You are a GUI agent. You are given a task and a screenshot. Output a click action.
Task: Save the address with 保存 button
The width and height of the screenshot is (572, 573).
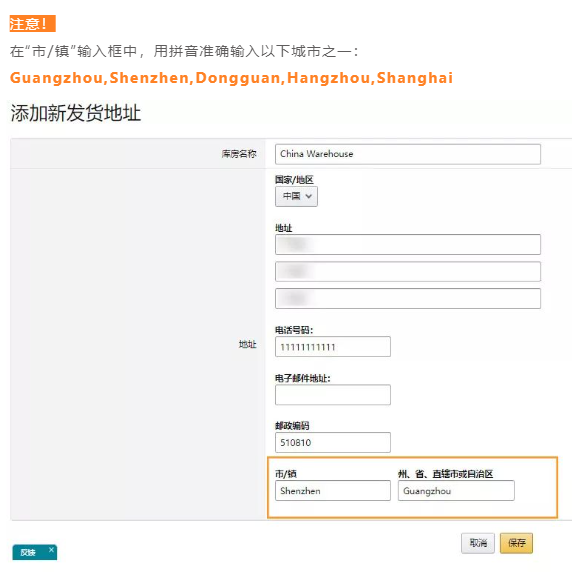tap(516, 543)
